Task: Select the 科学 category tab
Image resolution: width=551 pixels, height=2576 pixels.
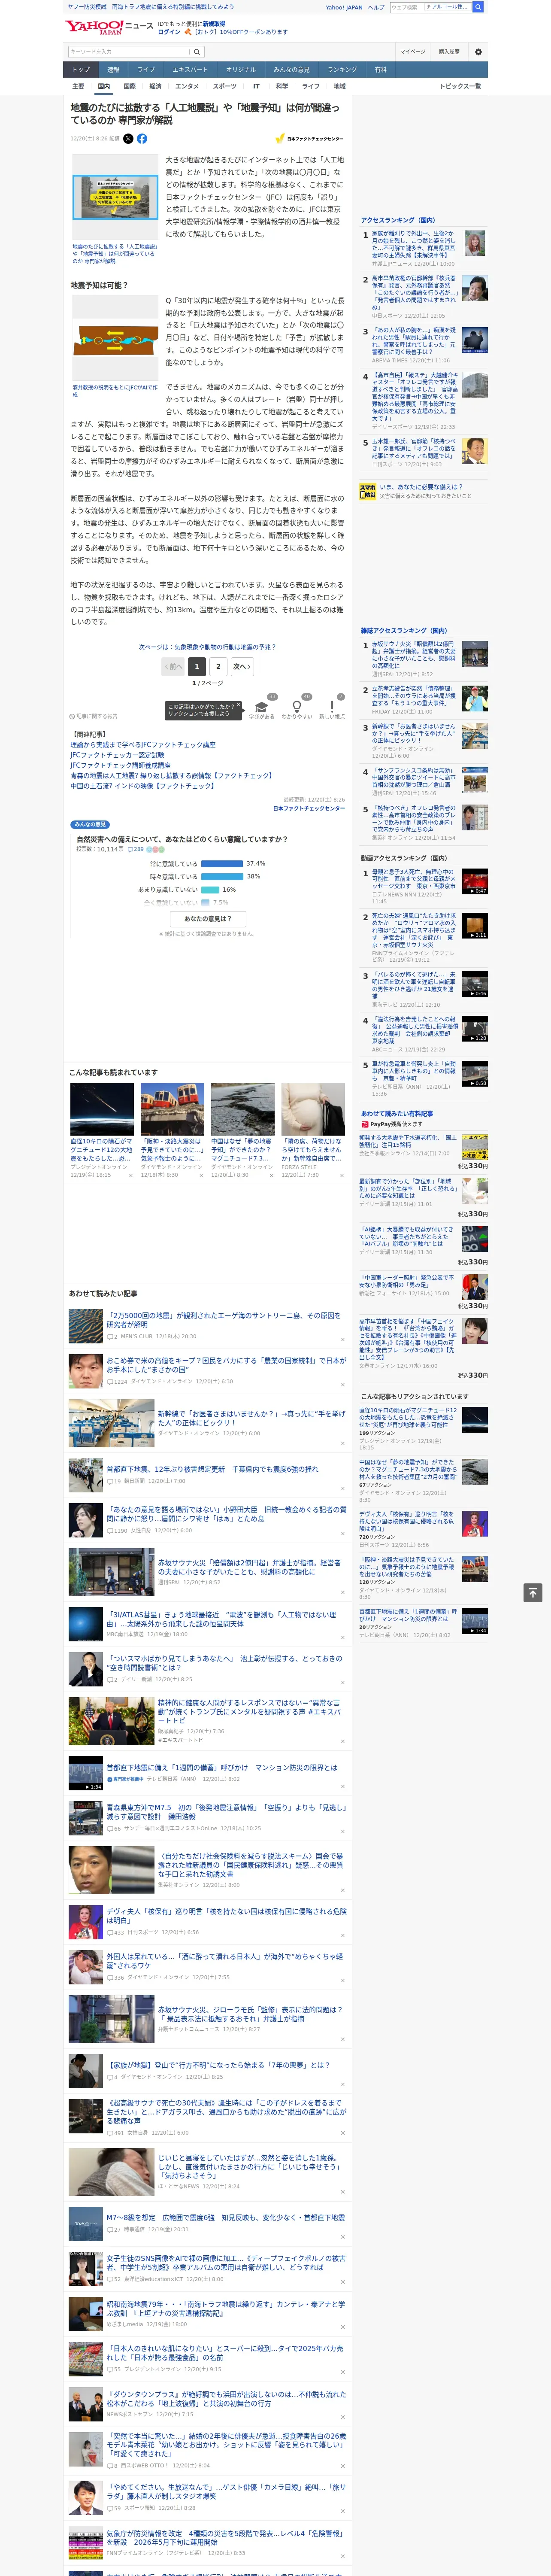Action: pyautogui.click(x=282, y=87)
